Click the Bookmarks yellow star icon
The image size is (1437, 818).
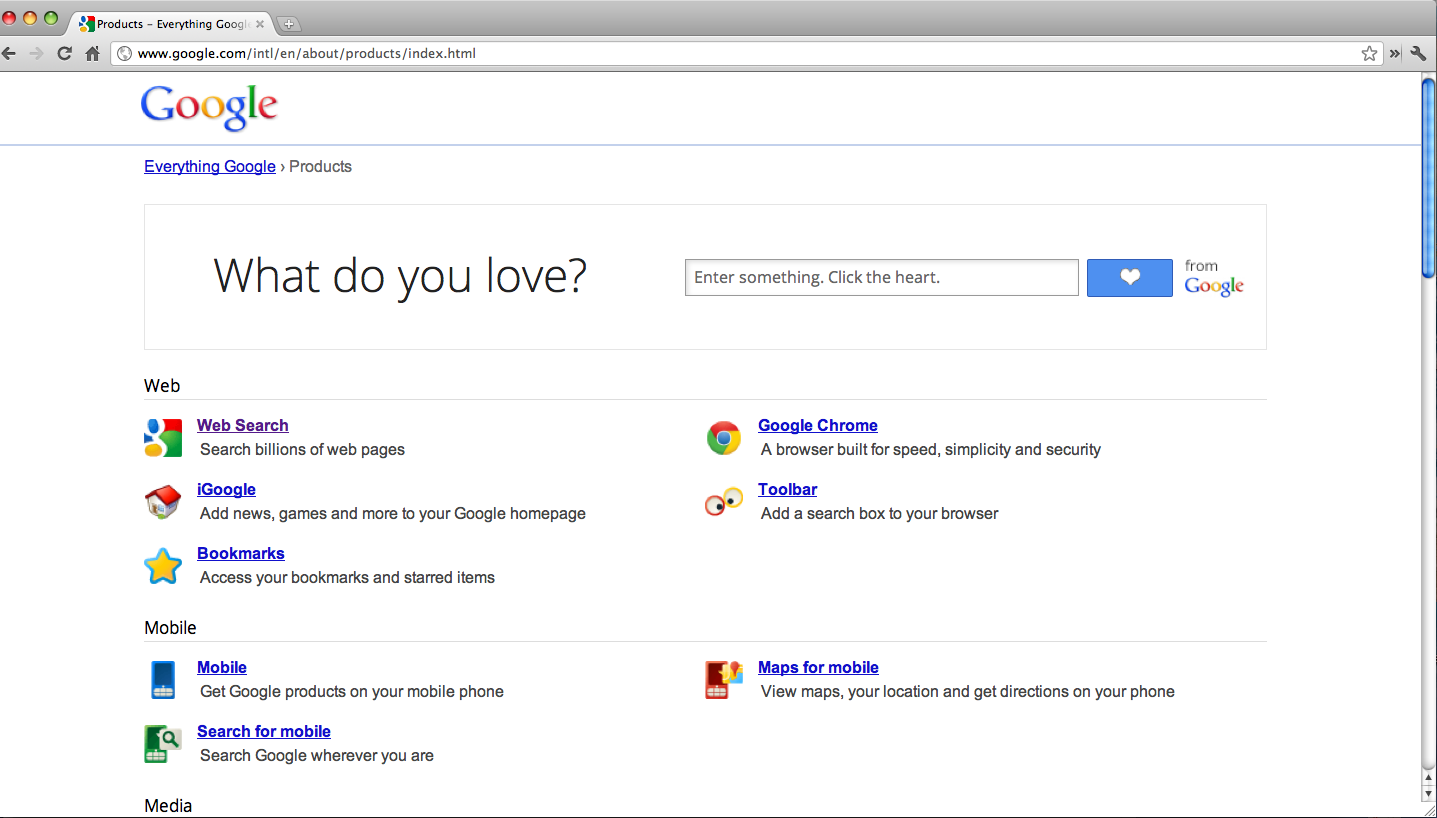(x=163, y=566)
